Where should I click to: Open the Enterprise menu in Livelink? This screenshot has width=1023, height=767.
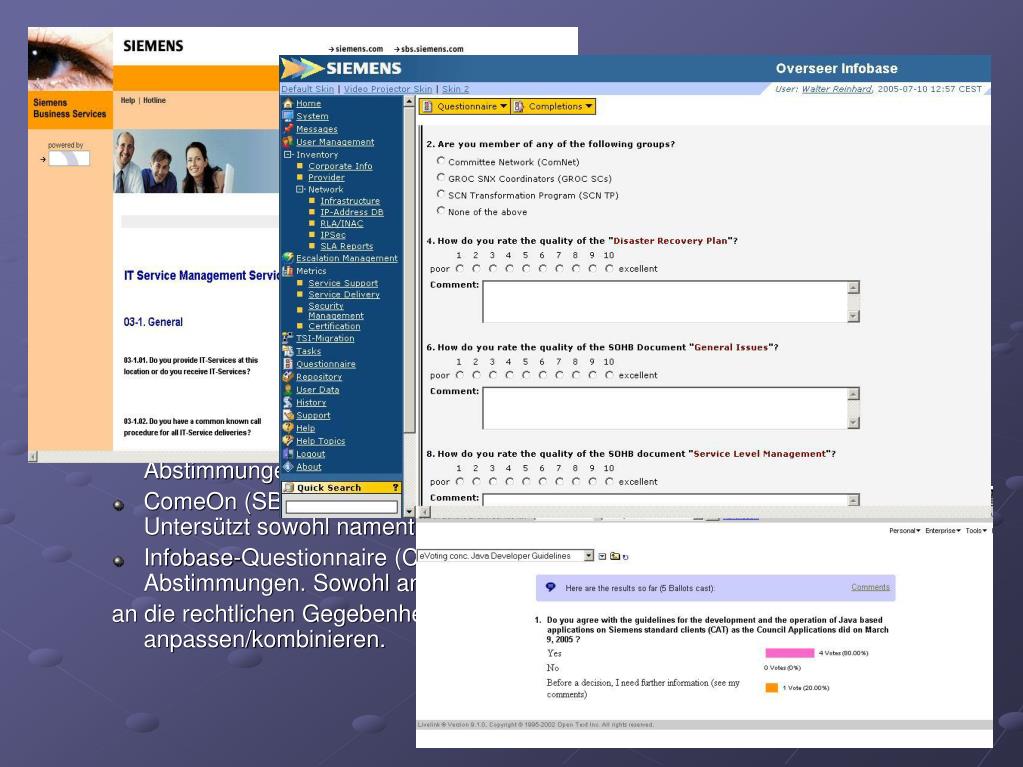pos(943,531)
